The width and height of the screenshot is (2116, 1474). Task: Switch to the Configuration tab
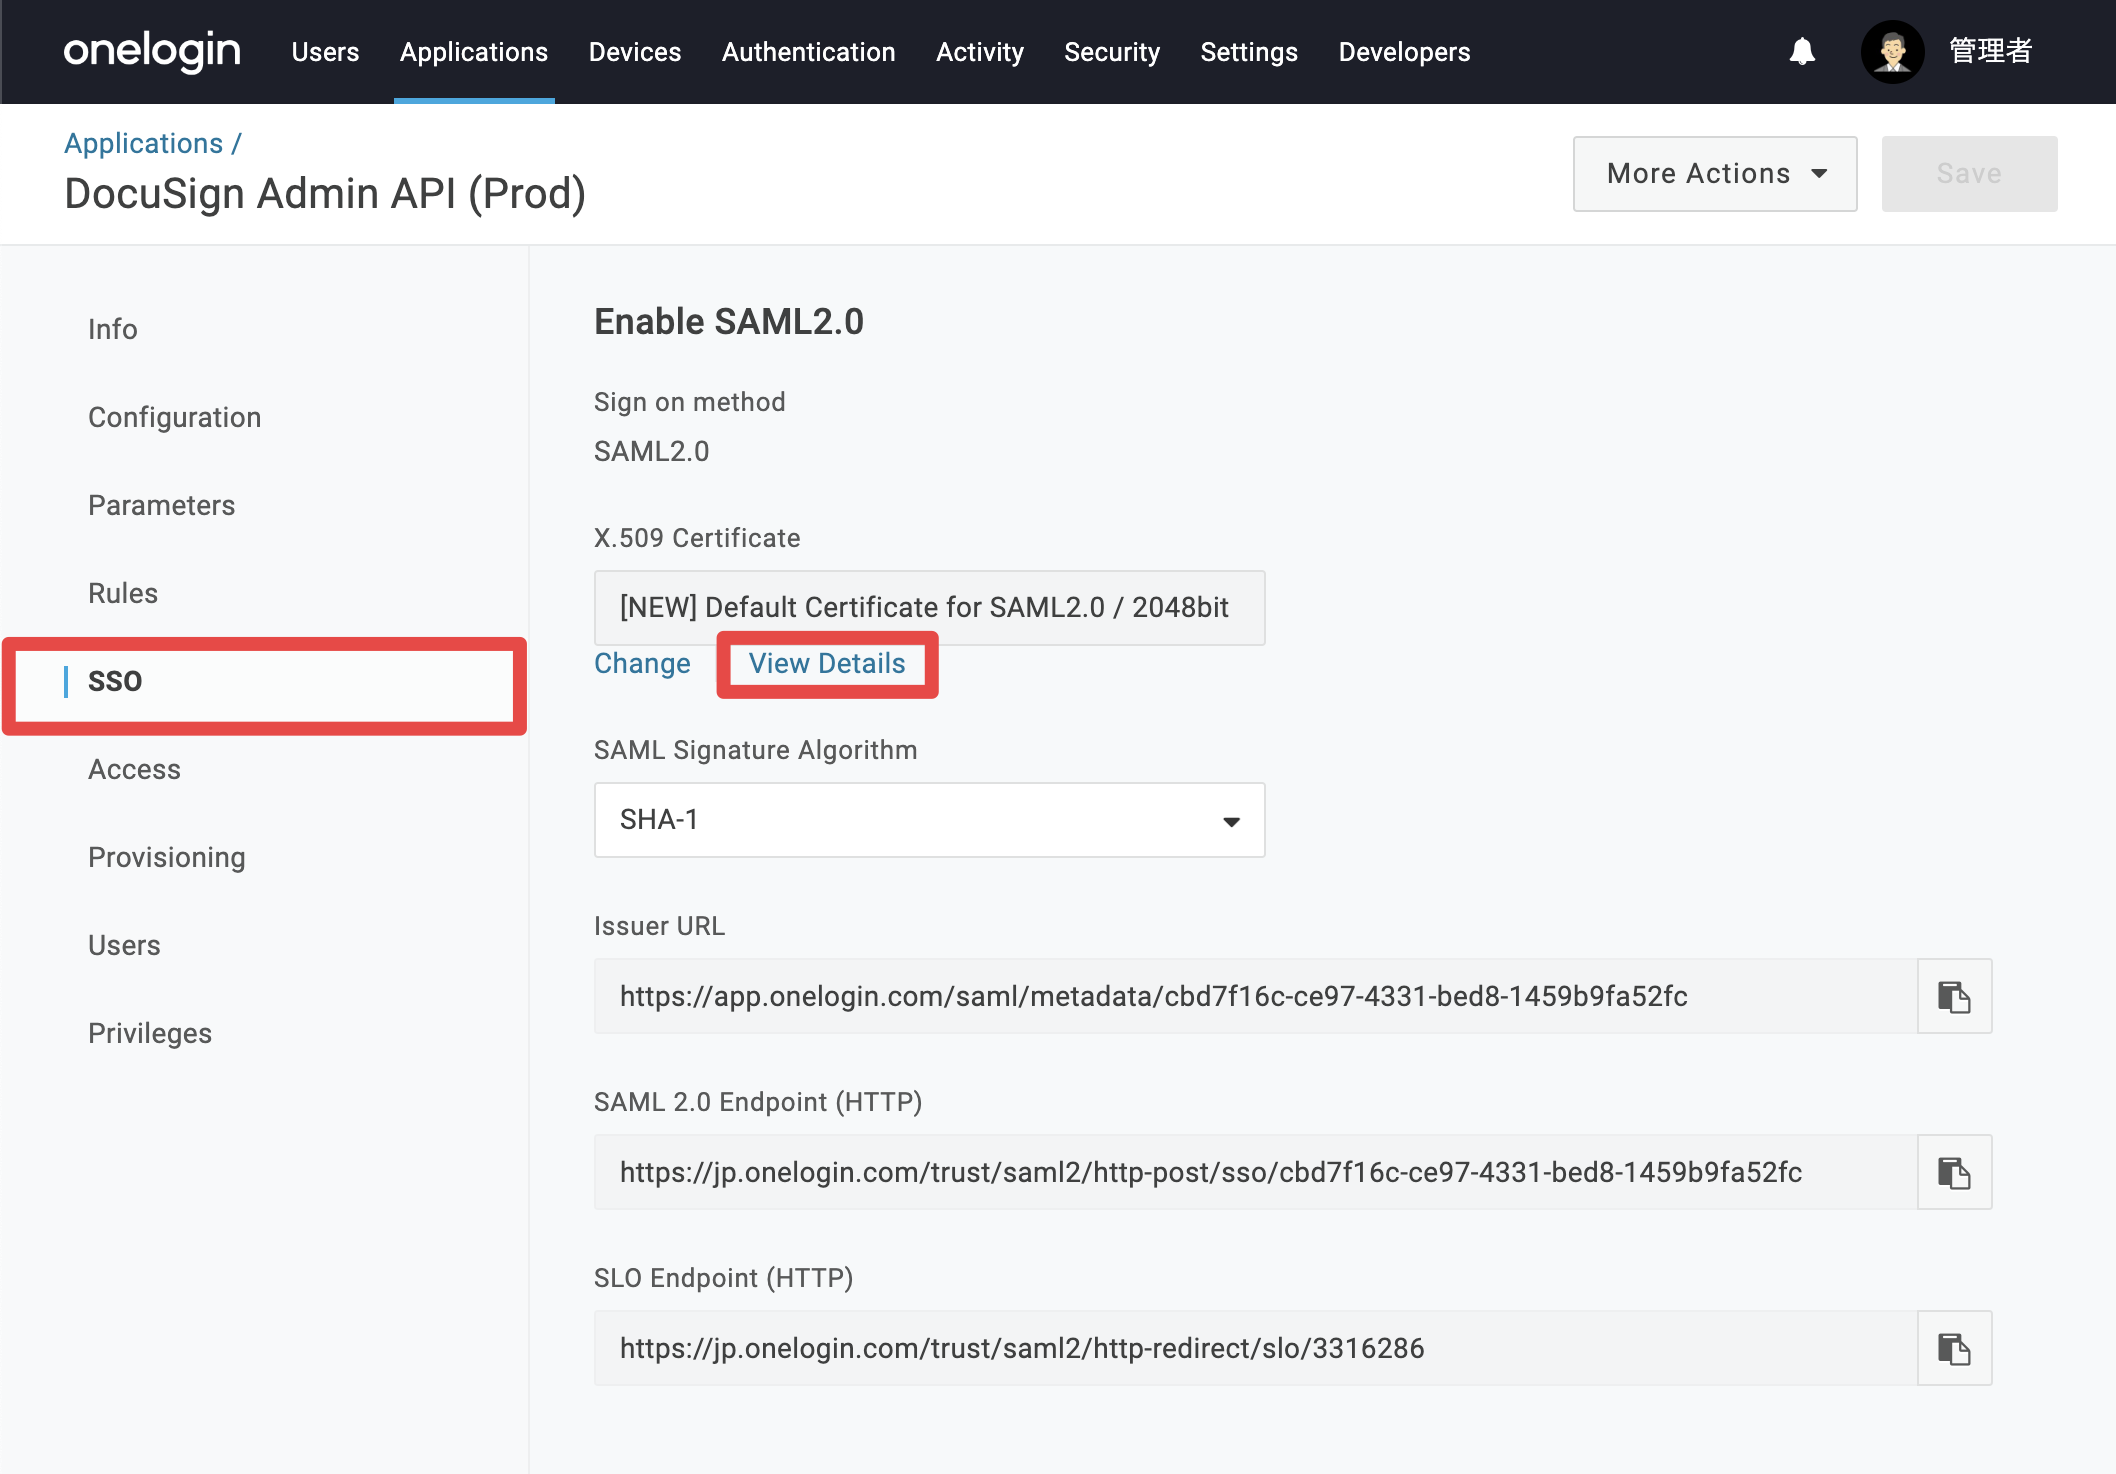coord(175,417)
